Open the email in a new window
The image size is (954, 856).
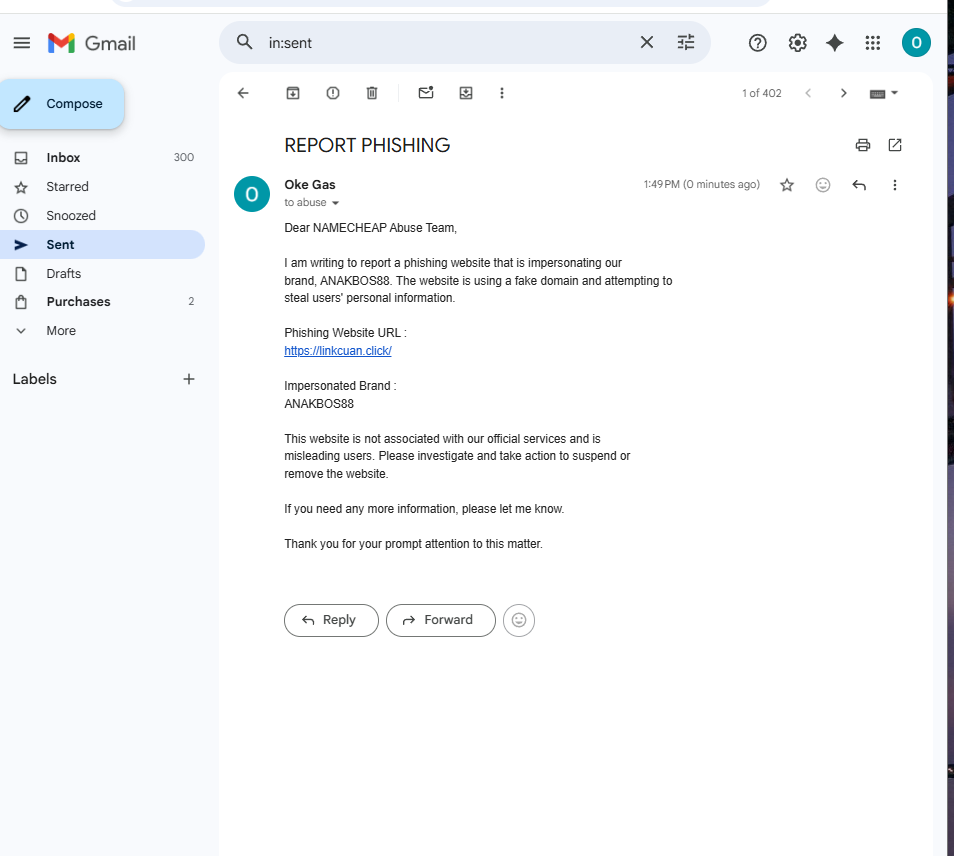click(895, 145)
